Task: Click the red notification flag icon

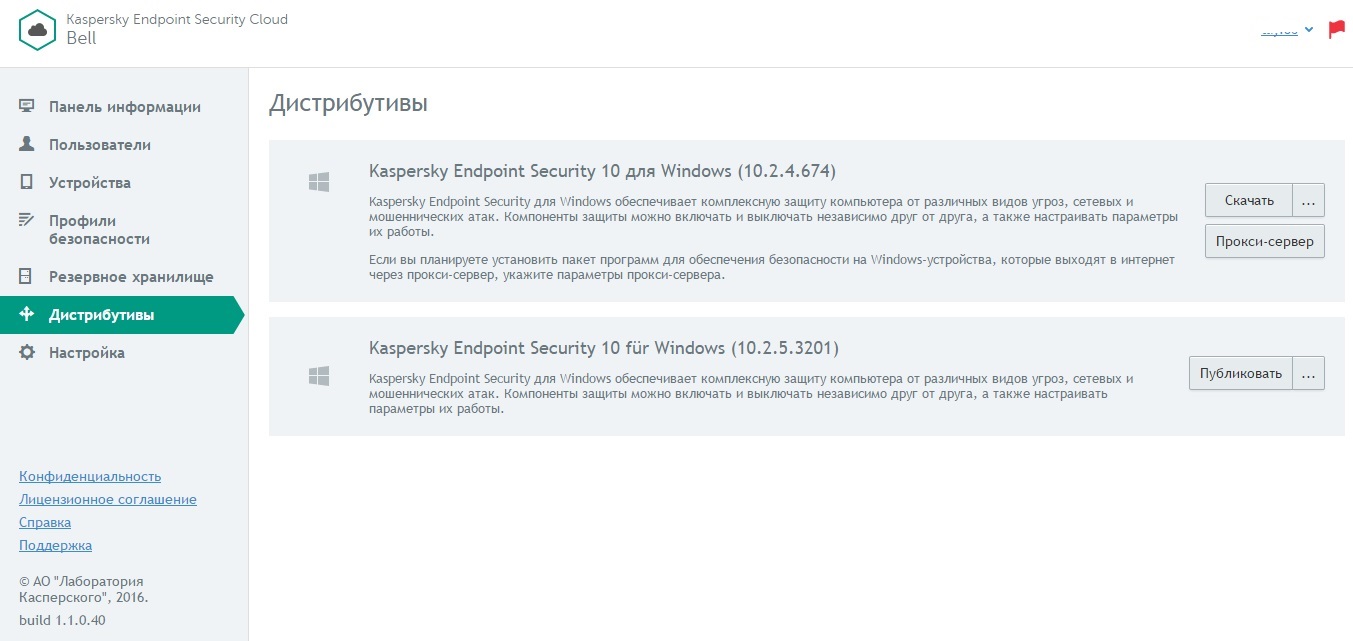Action: 1336,30
